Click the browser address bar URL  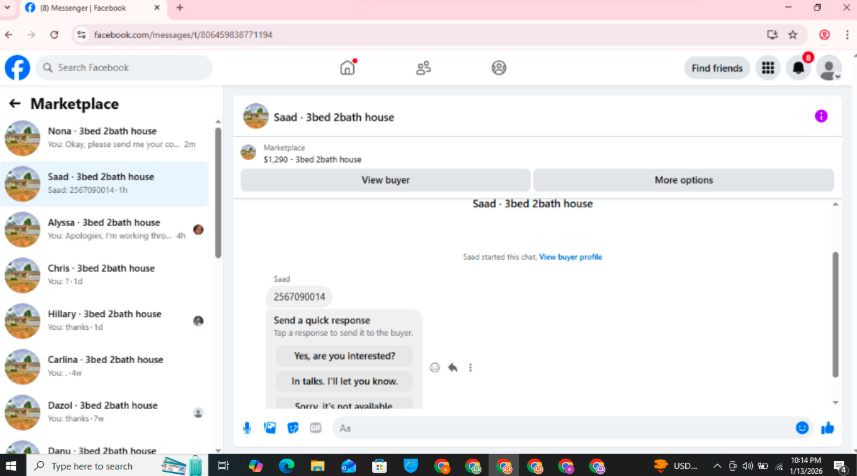(x=183, y=34)
